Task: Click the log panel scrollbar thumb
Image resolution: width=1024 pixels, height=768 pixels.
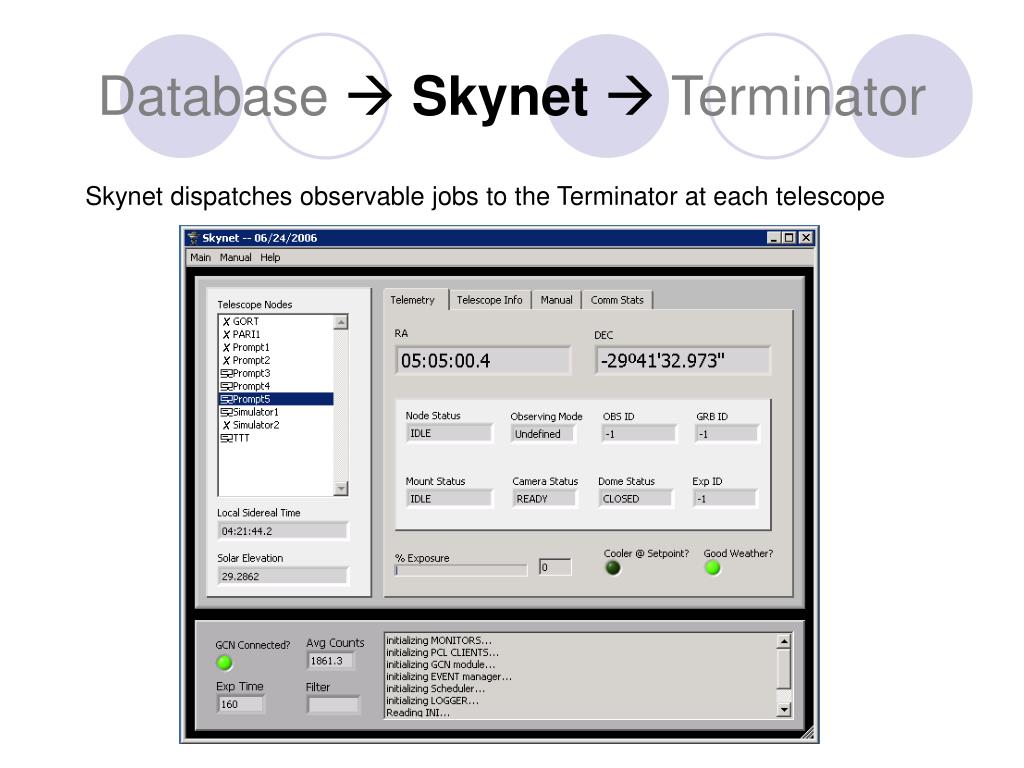Action: (x=784, y=668)
